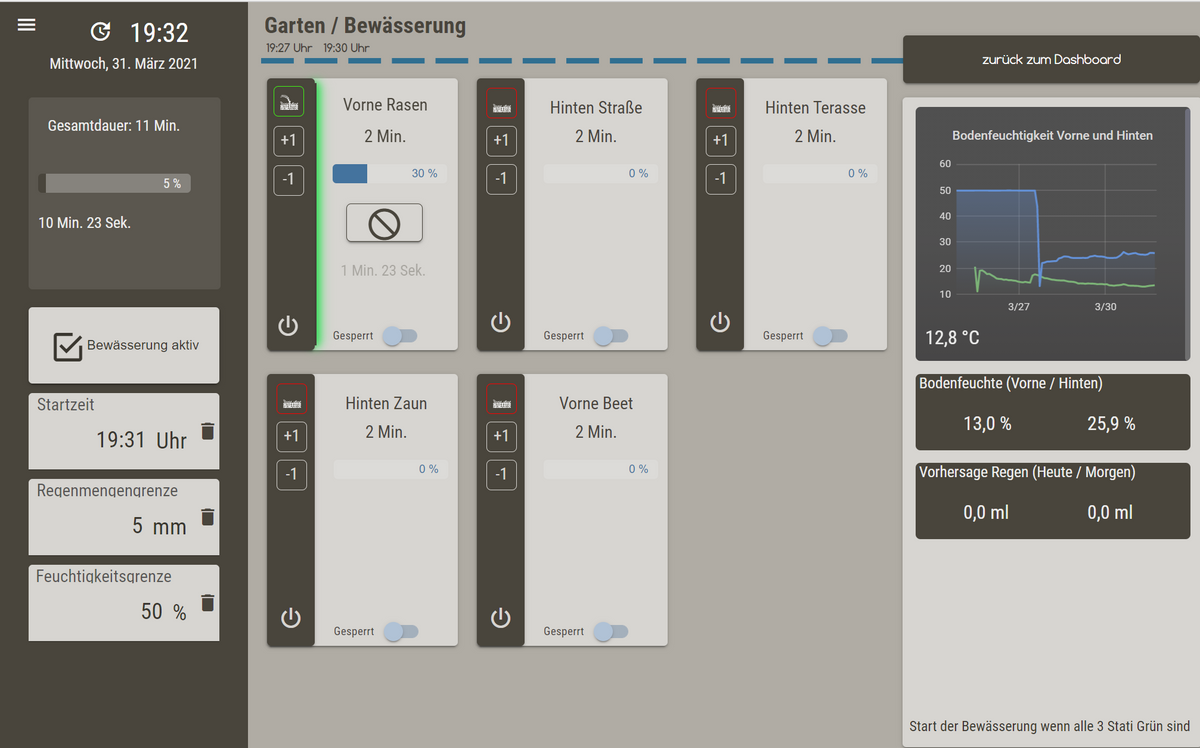Screen dimensions: 1200x748
Task: Toggle Gesperrt switch for Hinten Terasse
Action: (x=830, y=336)
